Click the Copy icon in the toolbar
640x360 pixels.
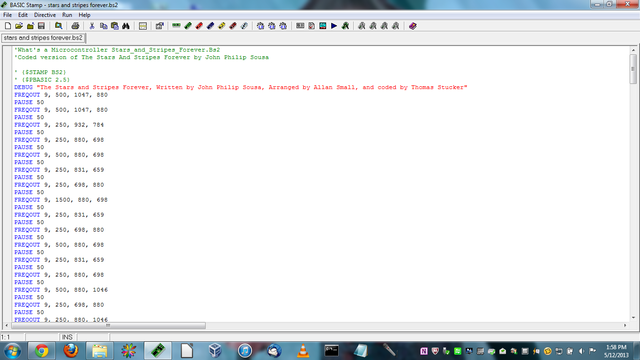[104, 26]
